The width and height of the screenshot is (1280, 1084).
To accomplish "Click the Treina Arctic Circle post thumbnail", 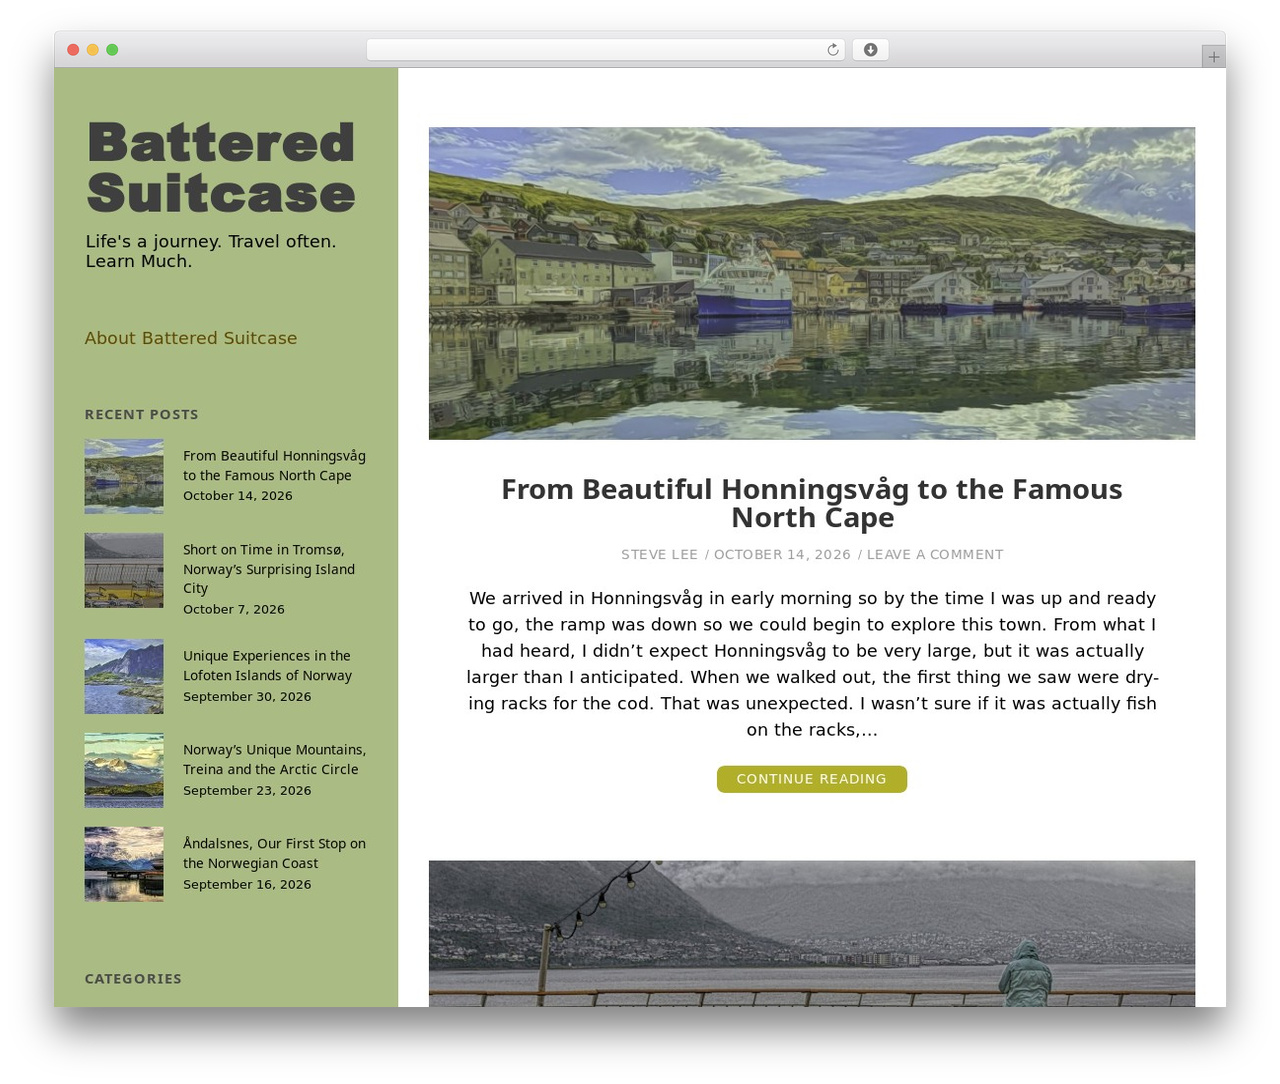I will (124, 770).
